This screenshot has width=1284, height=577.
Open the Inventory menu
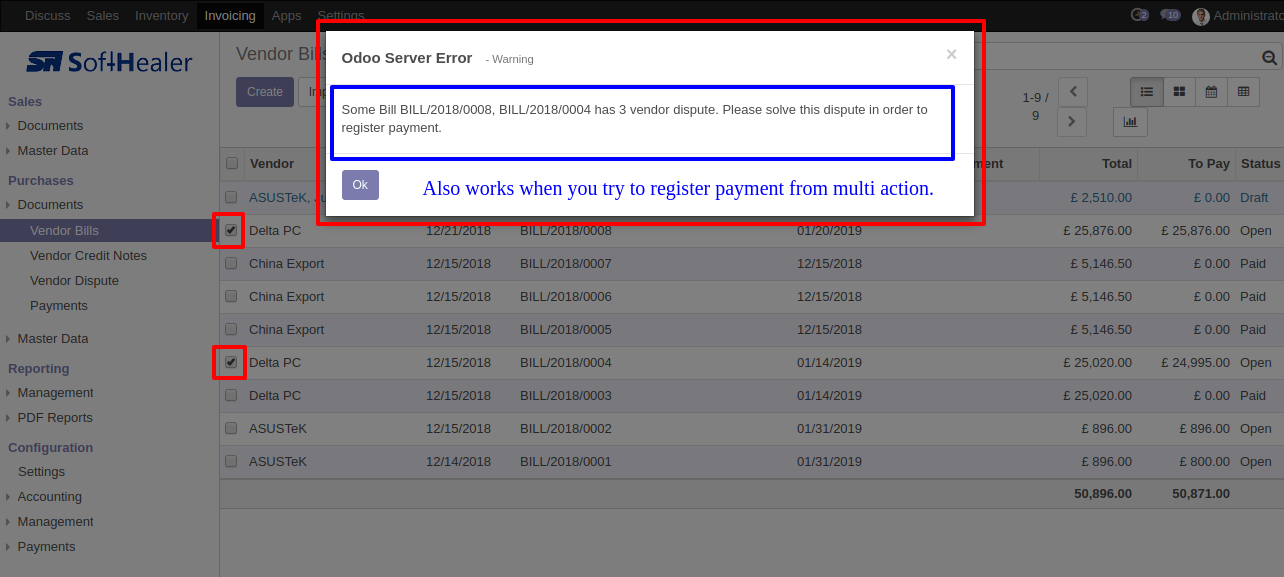tap(161, 15)
